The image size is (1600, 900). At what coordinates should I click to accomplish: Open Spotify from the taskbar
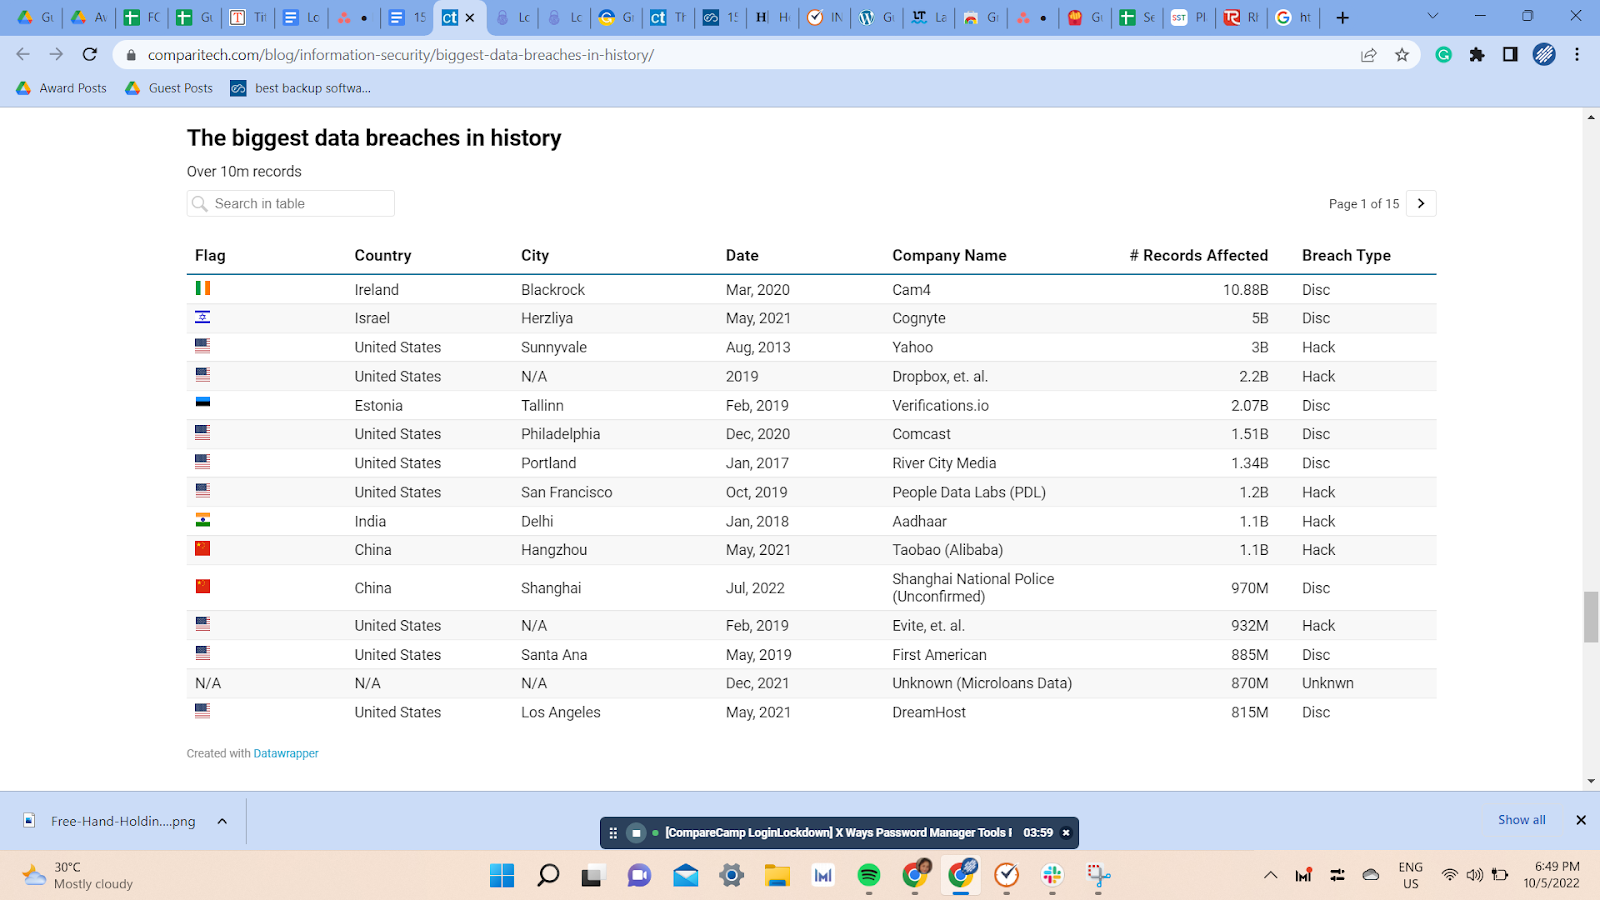(x=869, y=876)
